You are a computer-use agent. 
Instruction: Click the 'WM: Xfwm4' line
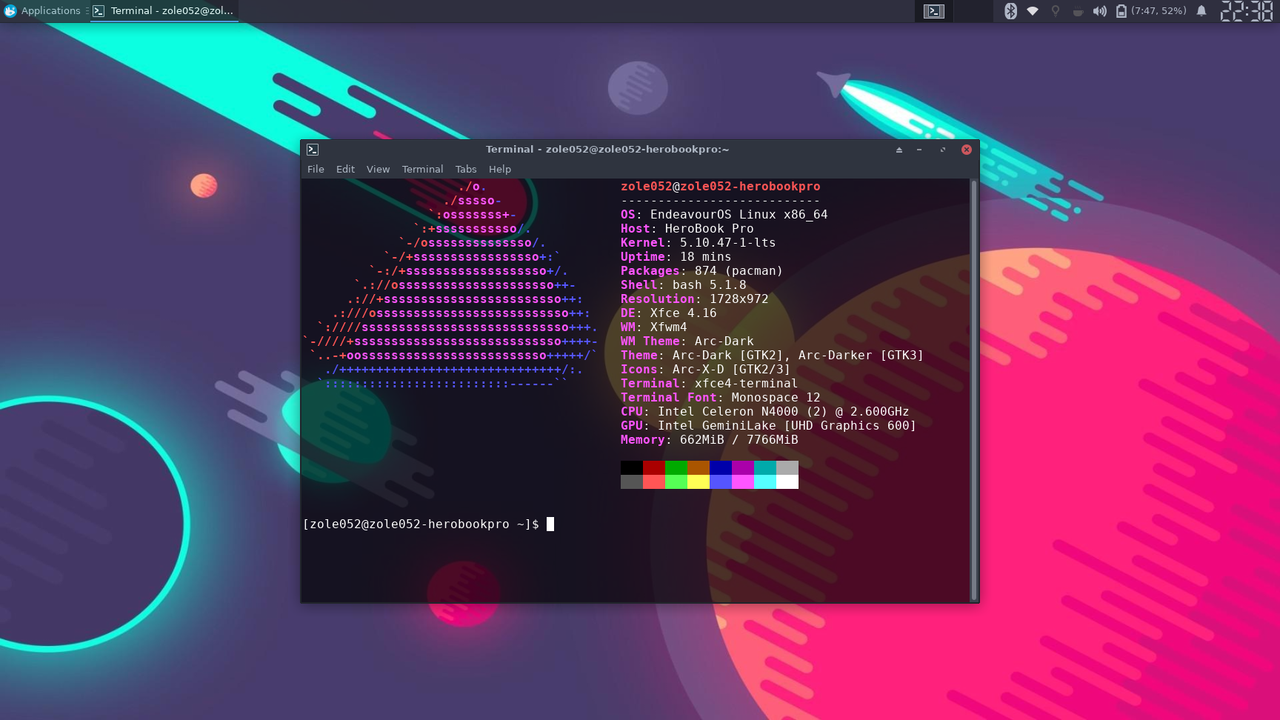click(654, 327)
